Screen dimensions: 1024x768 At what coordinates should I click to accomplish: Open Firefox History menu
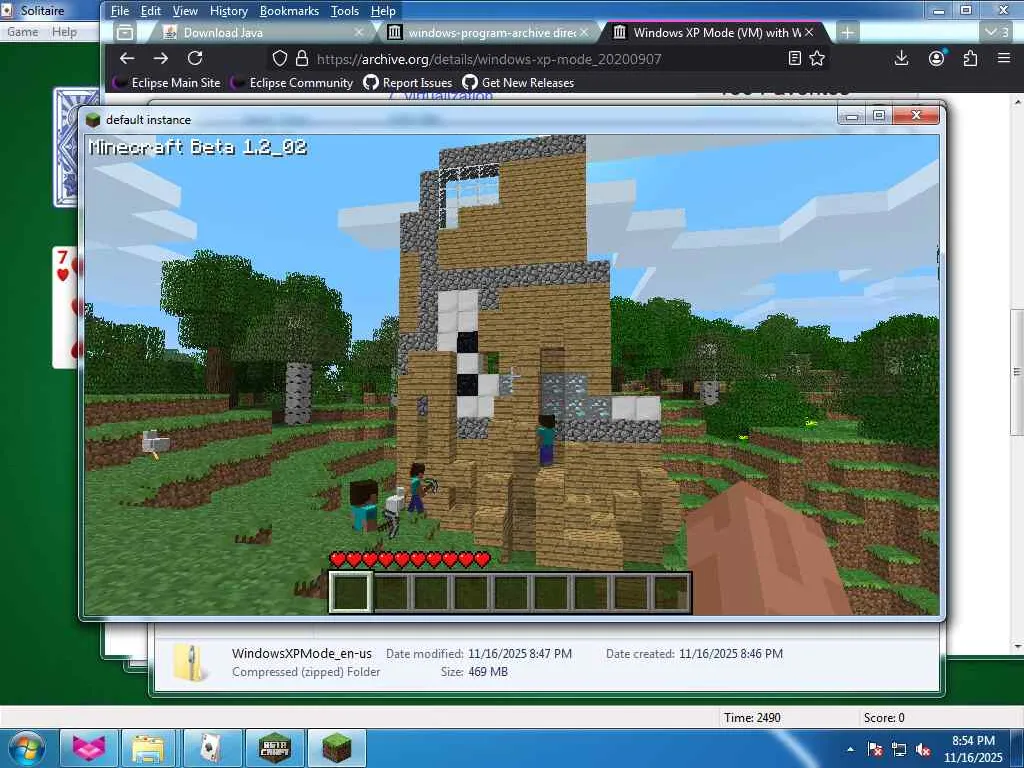(x=229, y=11)
